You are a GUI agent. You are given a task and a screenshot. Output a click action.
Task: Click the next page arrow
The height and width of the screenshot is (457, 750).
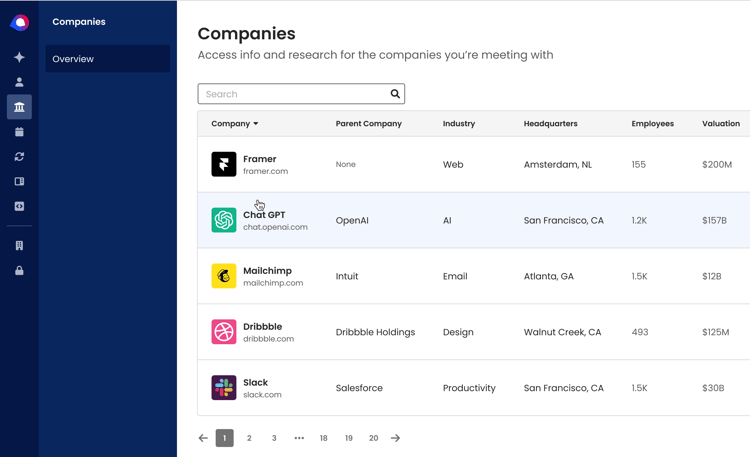pyautogui.click(x=395, y=438)
